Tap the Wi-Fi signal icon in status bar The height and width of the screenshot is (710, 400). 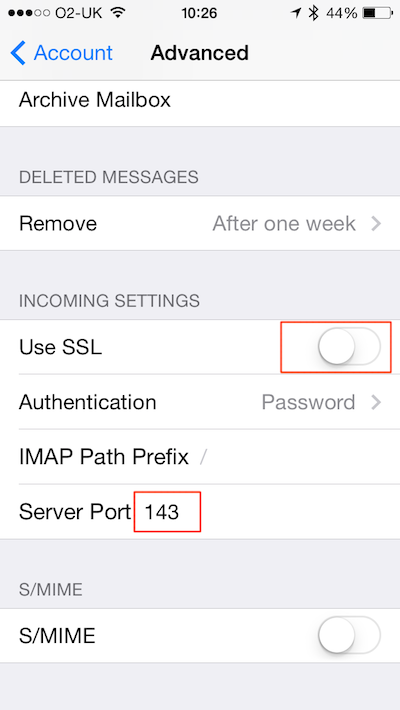click(118, 13)
